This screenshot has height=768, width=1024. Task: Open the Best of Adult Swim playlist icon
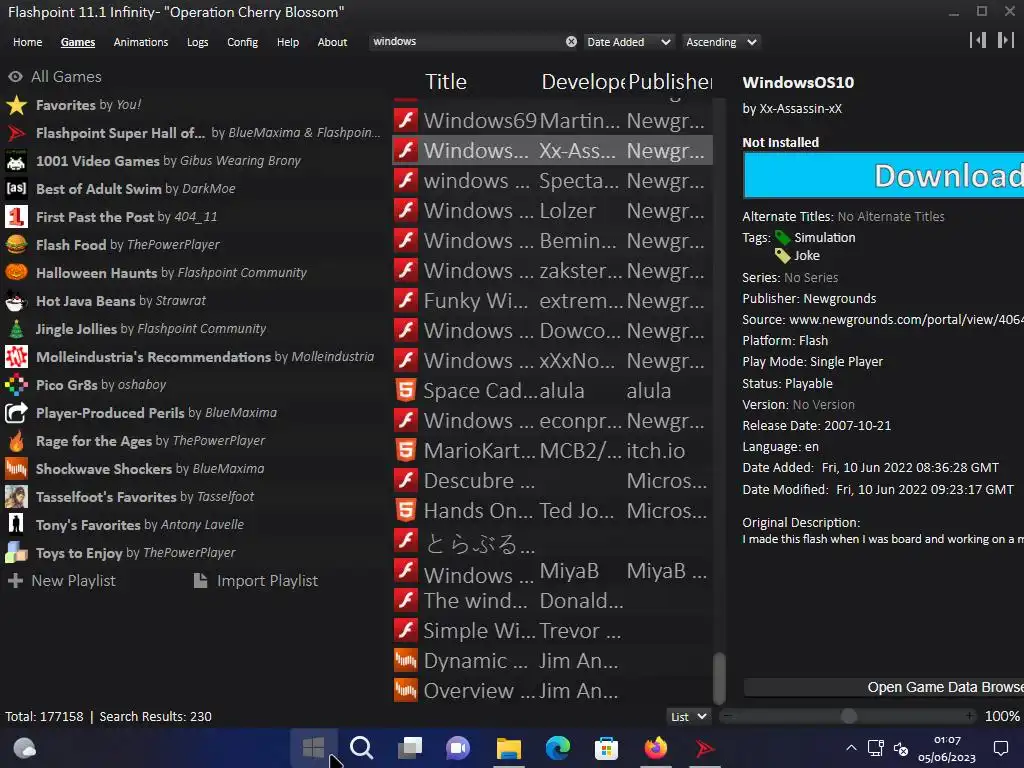point(16,189)
